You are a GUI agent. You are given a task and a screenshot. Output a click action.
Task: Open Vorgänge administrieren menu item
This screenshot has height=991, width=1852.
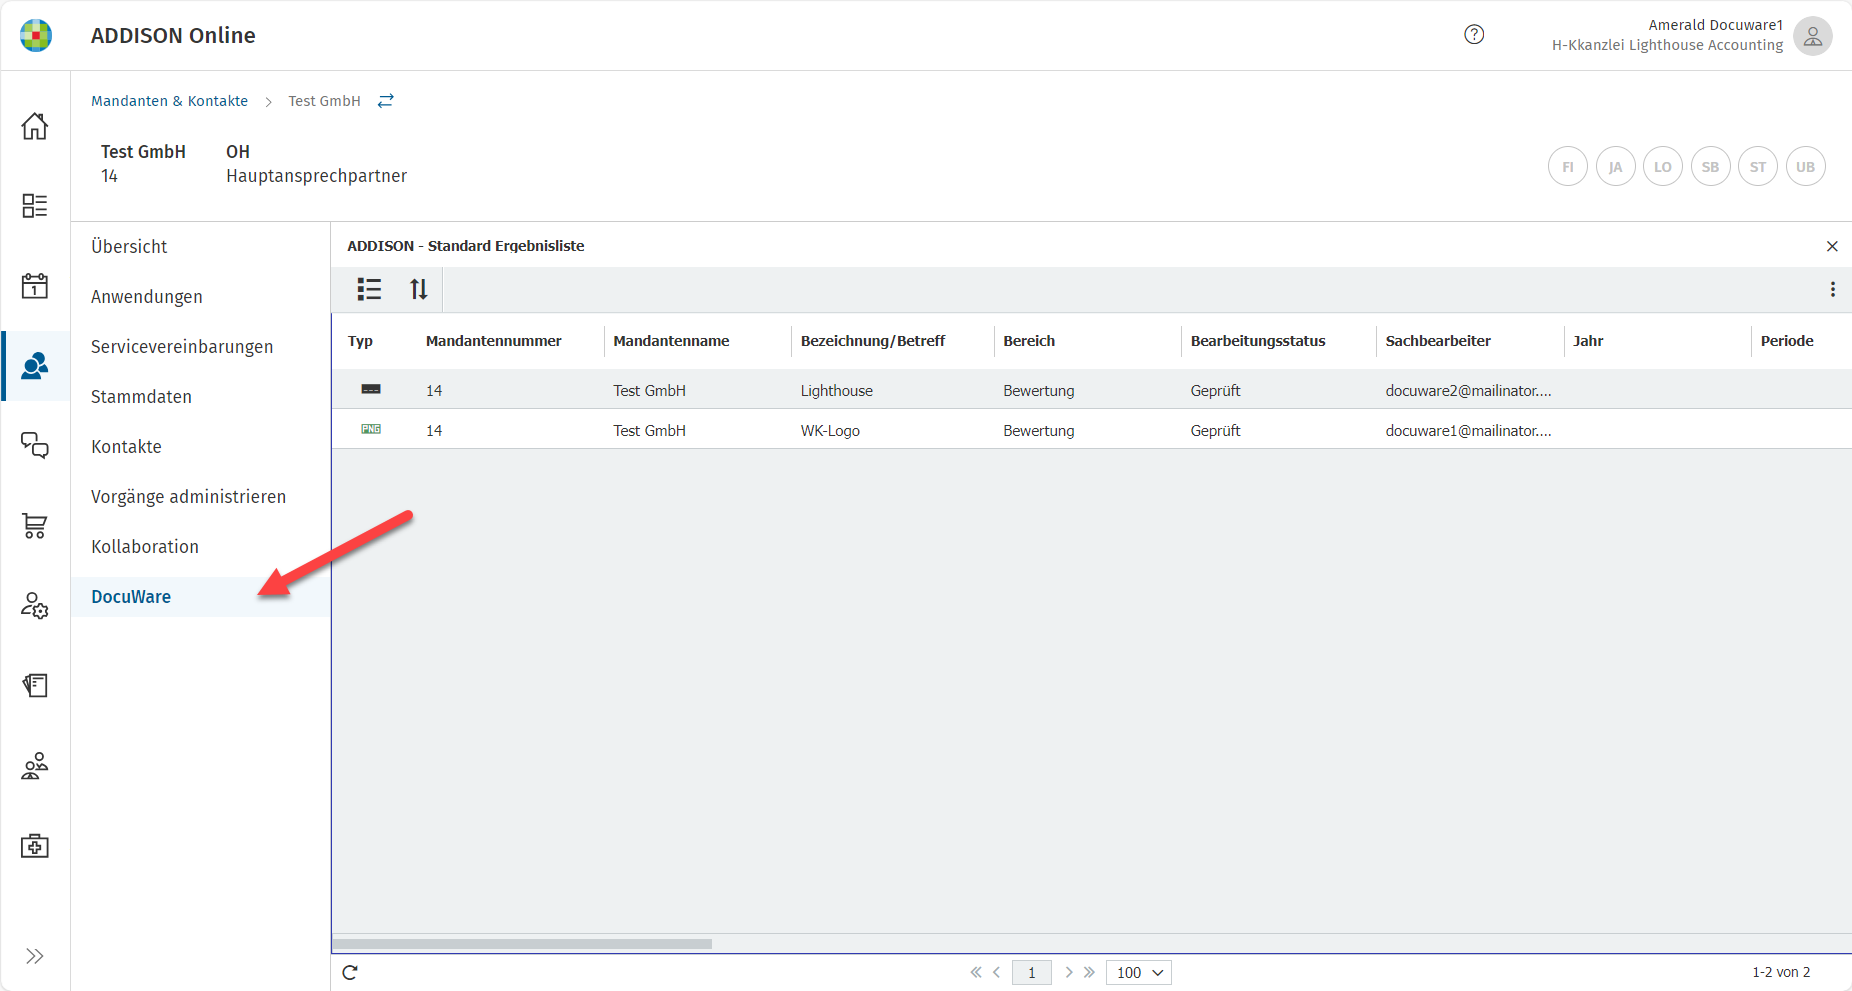coord(188,497)
